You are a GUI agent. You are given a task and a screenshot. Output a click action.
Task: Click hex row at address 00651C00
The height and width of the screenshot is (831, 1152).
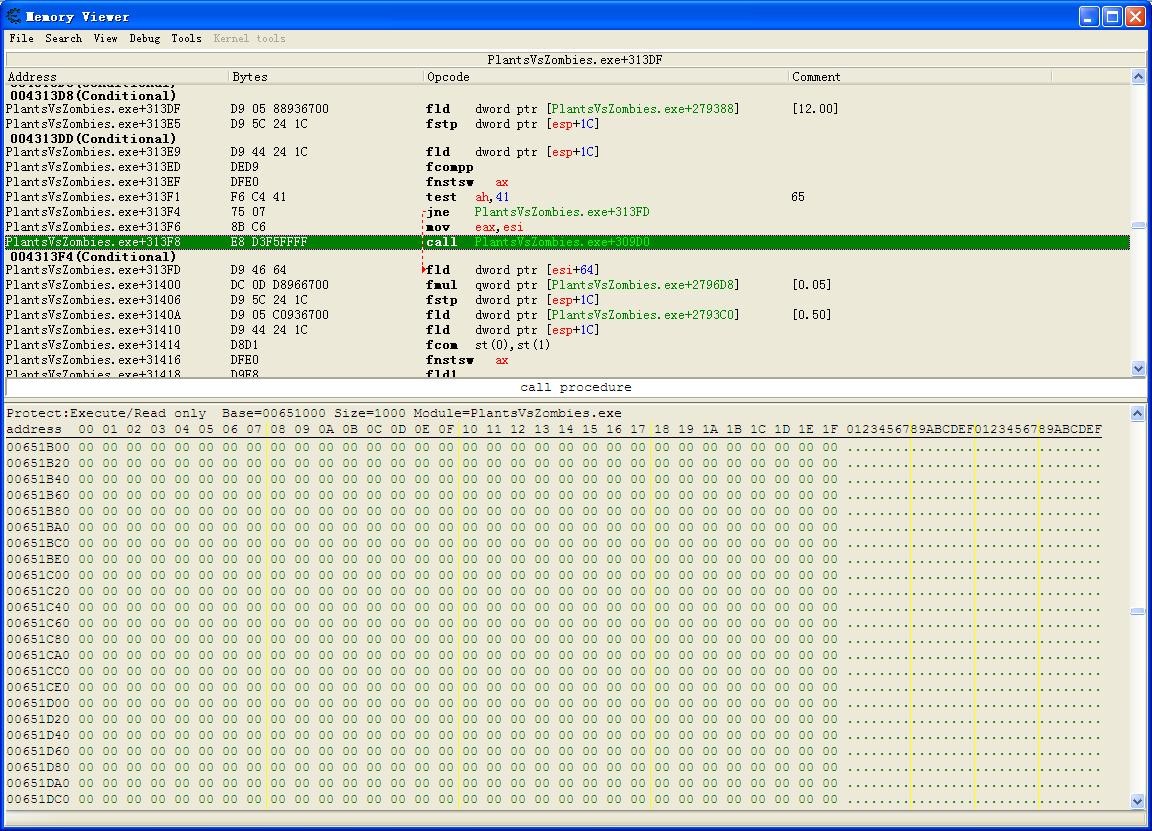38,575
